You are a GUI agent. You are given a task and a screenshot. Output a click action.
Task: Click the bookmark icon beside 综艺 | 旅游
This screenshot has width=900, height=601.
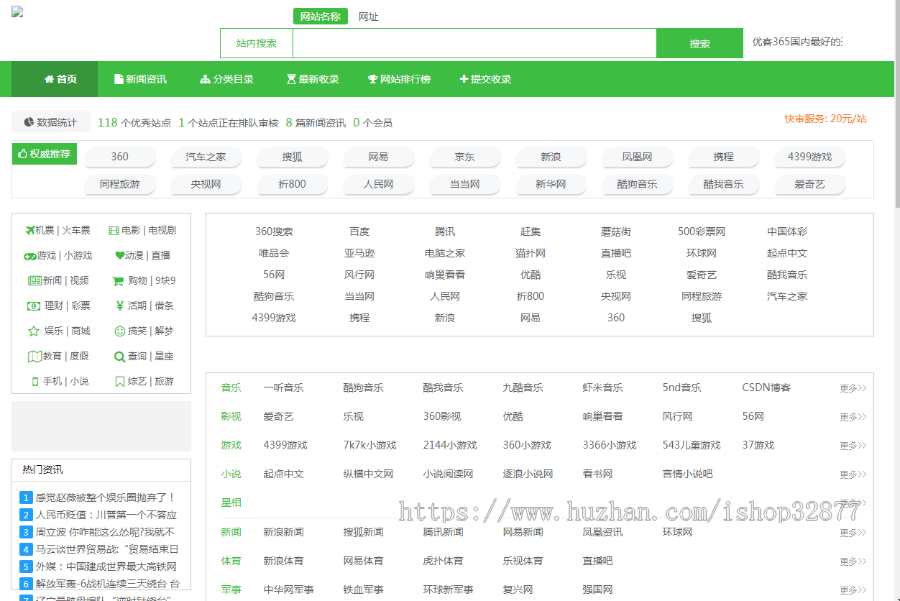click(x=119, y=382)
